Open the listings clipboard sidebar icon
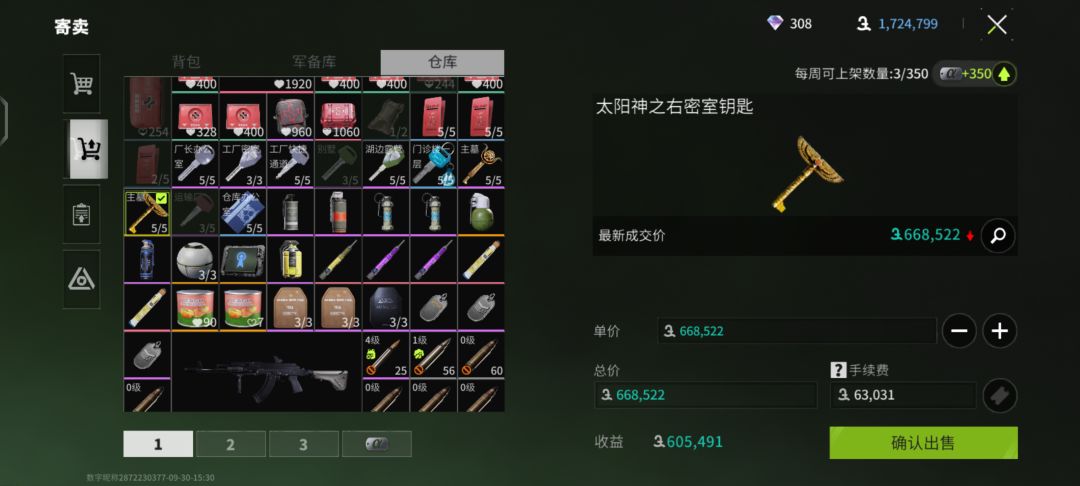This screenshot has width=1080, height=486. (81, 214)
